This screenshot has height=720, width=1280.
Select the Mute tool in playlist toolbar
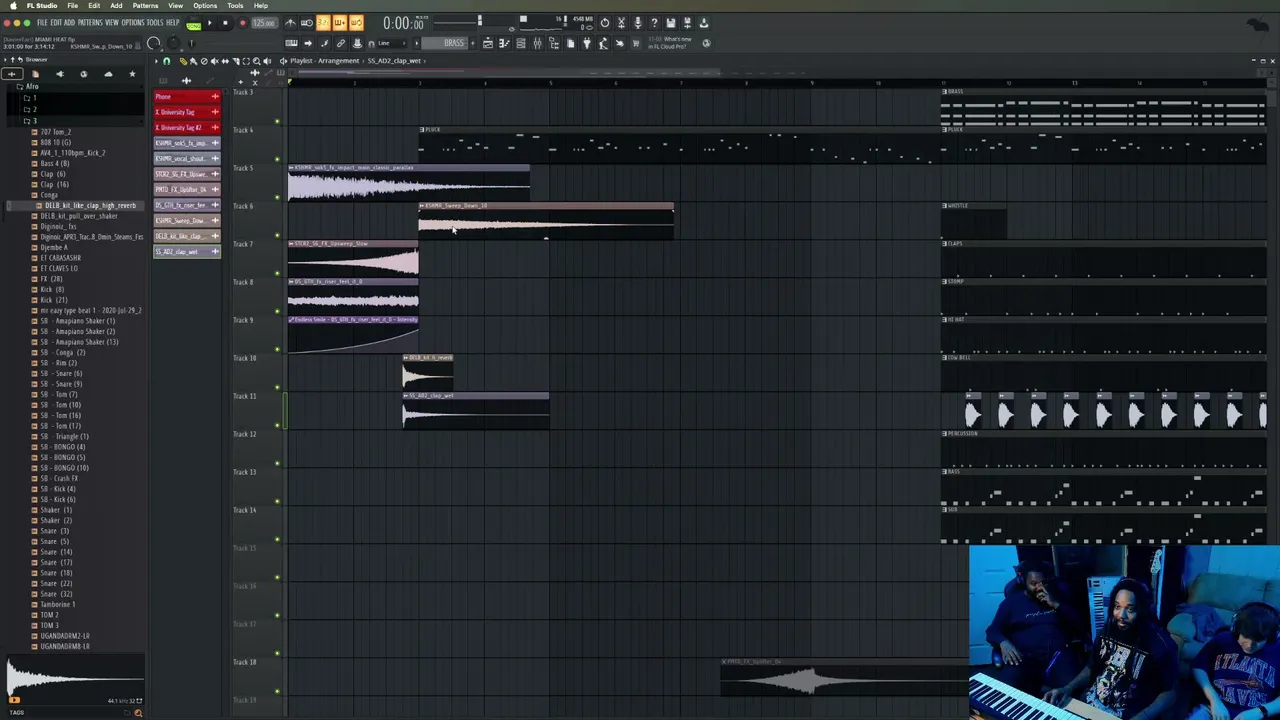pos(214,61)
